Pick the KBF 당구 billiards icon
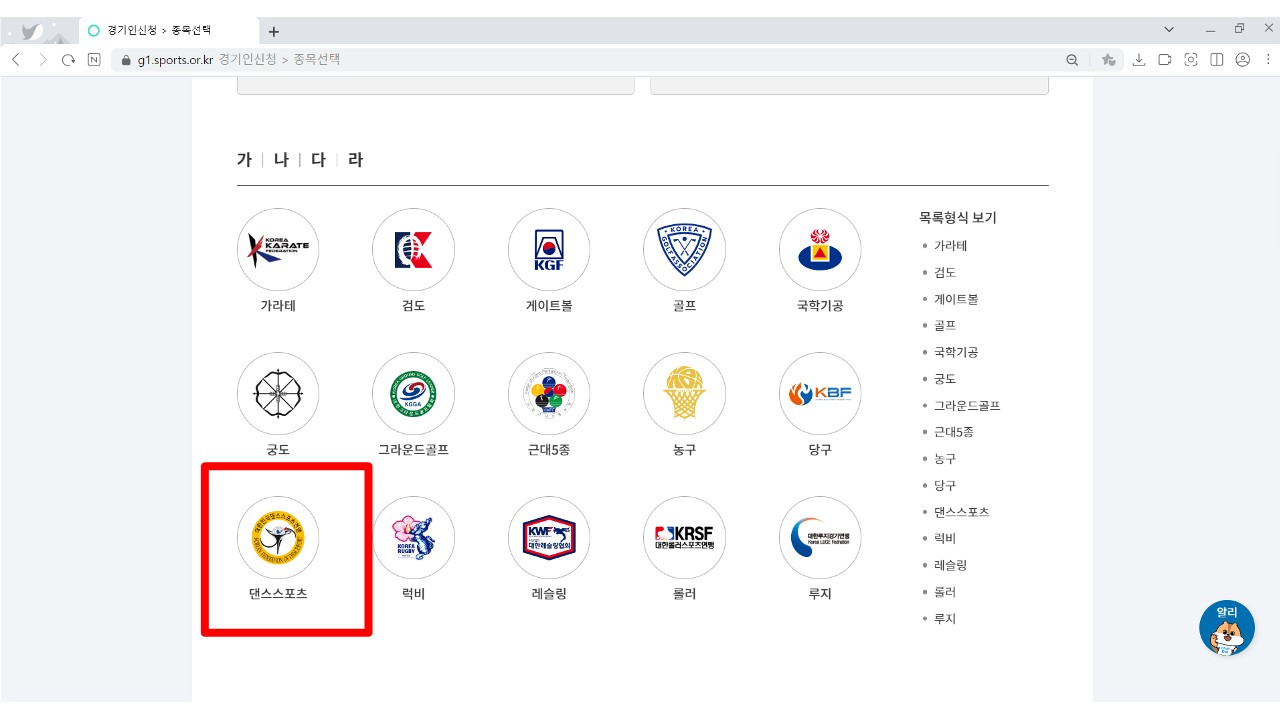The width and height of the screenshot is (1280, 720). [820, 394]
